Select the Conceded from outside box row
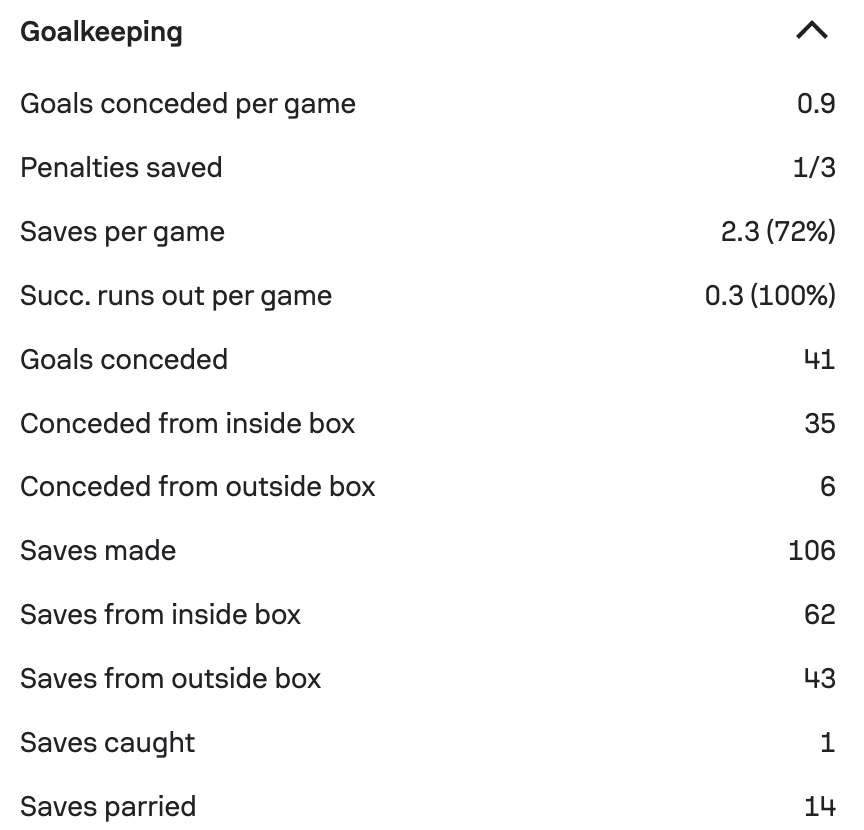The height and width of the screenshot is (830, 864). (428, 487)
